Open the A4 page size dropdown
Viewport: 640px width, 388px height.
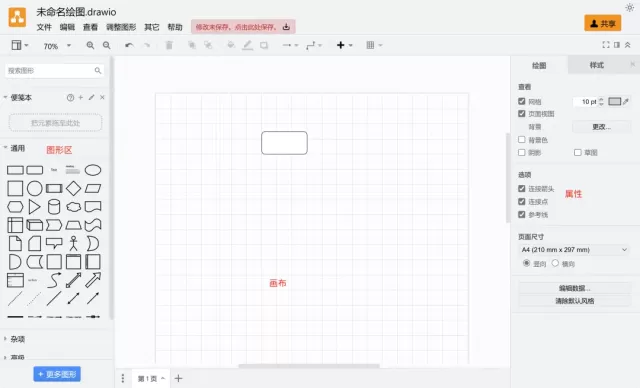(x=574, y=250)
